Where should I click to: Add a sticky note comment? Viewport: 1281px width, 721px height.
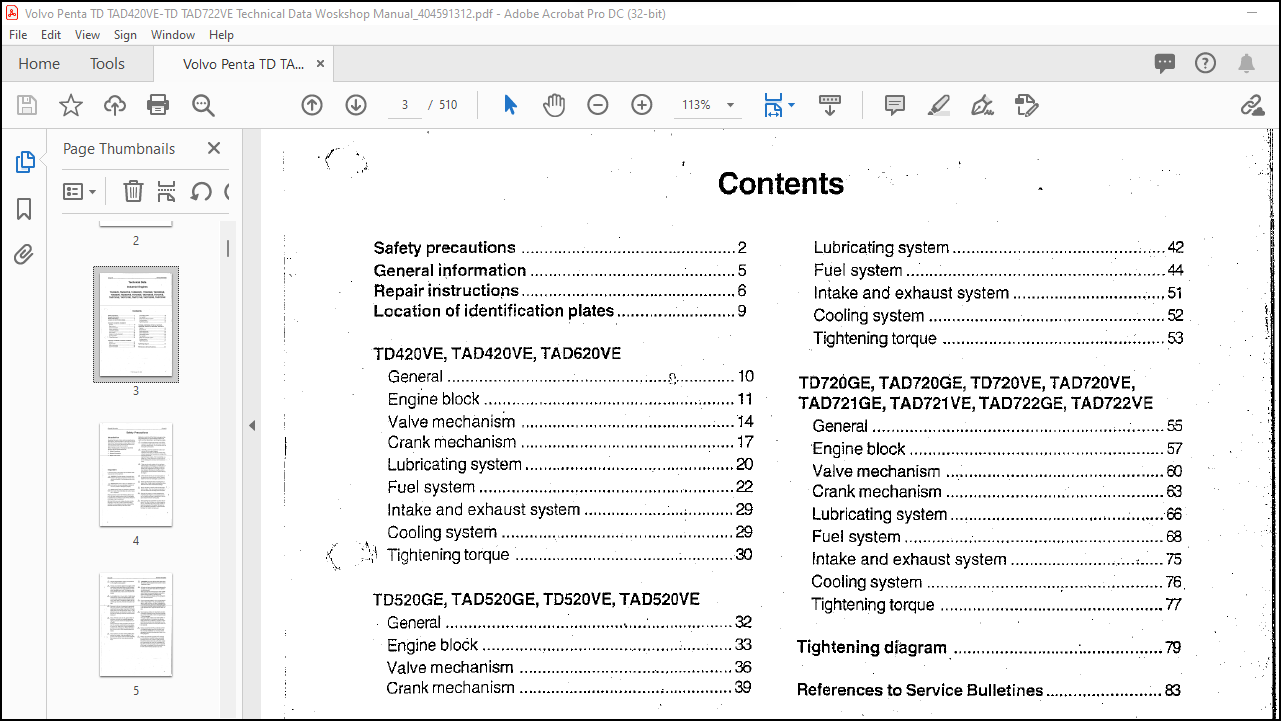[x=895, y=105]
